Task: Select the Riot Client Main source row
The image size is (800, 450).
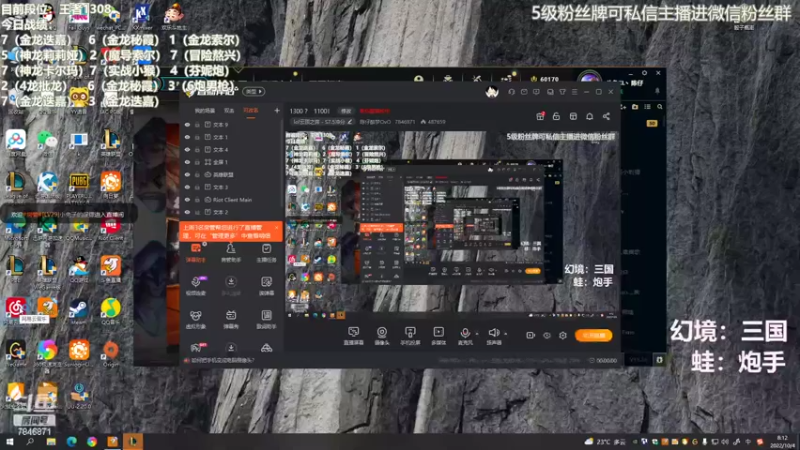Action: pos(231,199)
